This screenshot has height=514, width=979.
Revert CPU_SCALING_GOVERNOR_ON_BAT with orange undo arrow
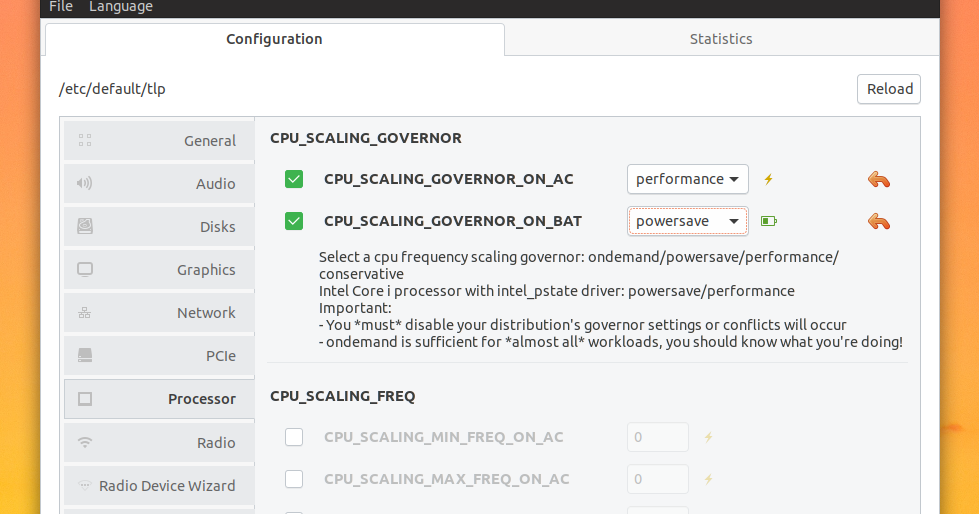(x=878, y=221)
